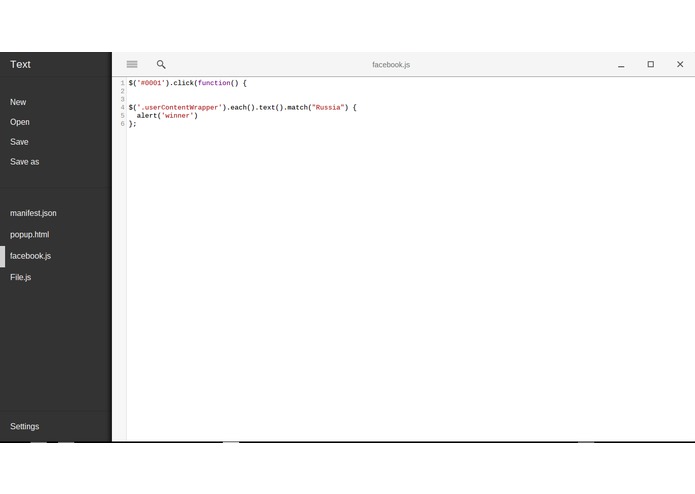Save the current file

click(x=19, y=142)
